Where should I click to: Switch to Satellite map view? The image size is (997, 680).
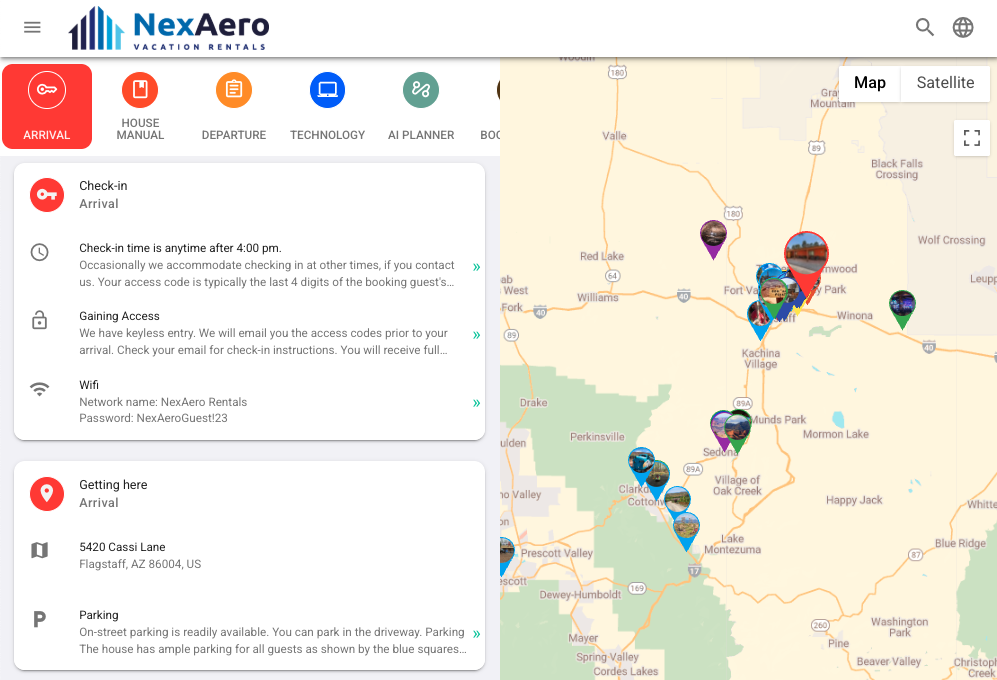(944, 83)
